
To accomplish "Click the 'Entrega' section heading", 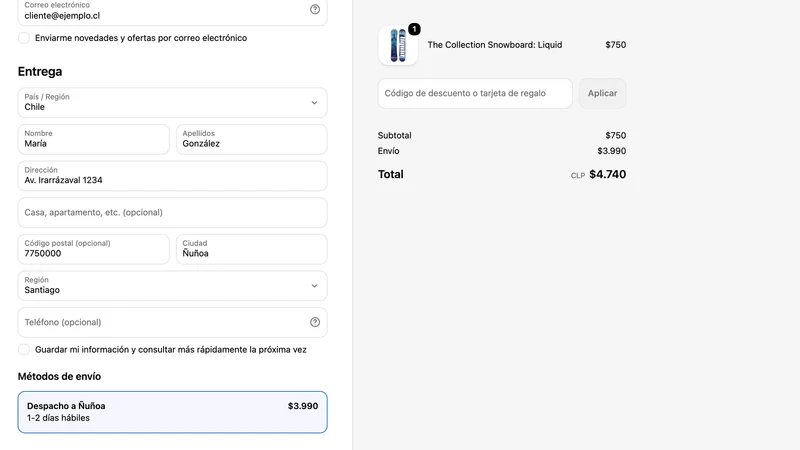I will 40,71.
